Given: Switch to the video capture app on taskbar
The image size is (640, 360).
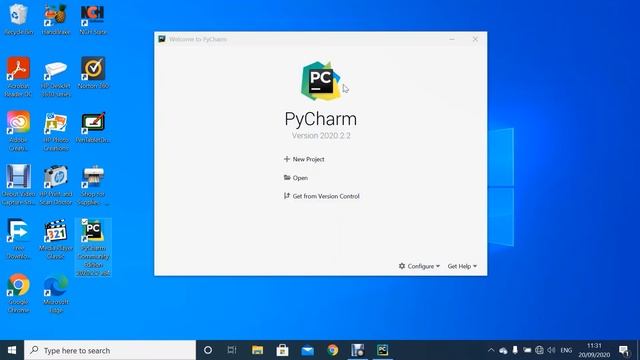Looking at the screenshot, I should point(358,350).
